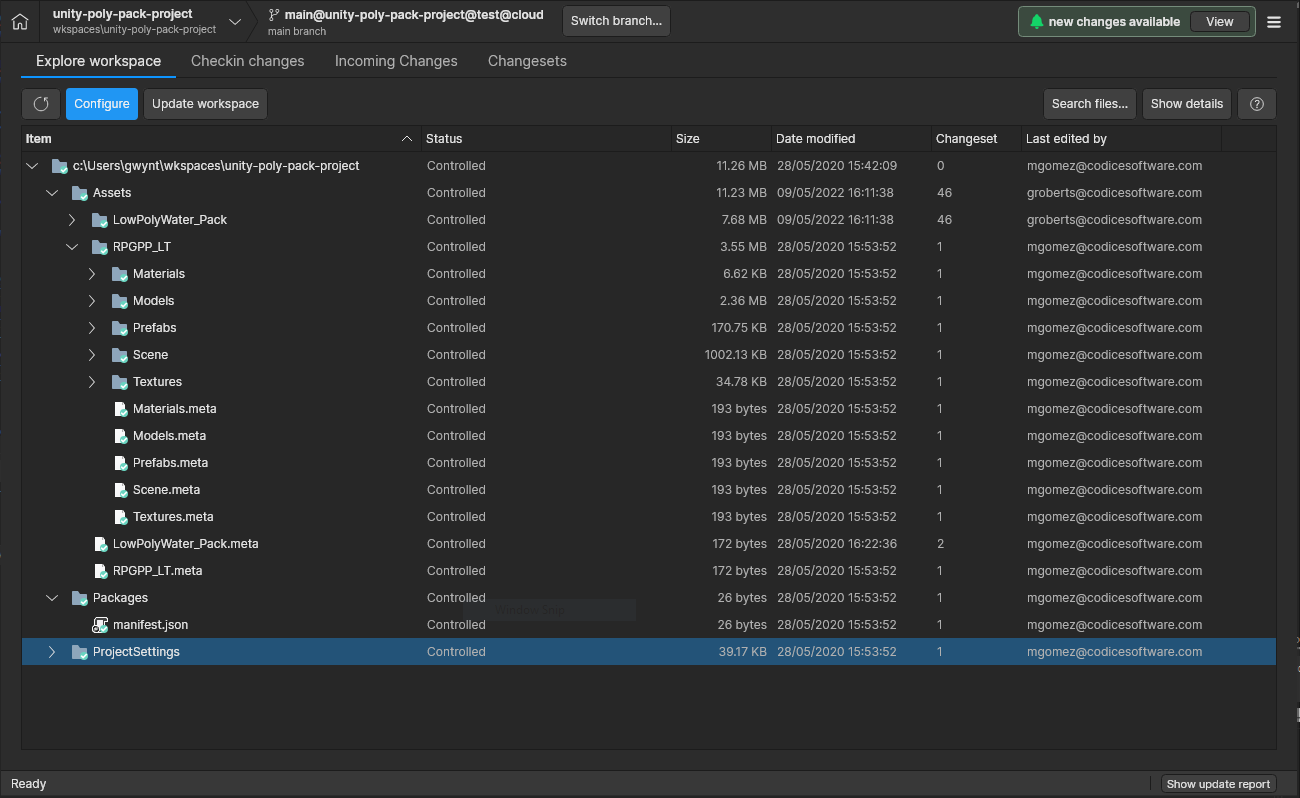Open the hamburger menu at top right

point(1274,21)
